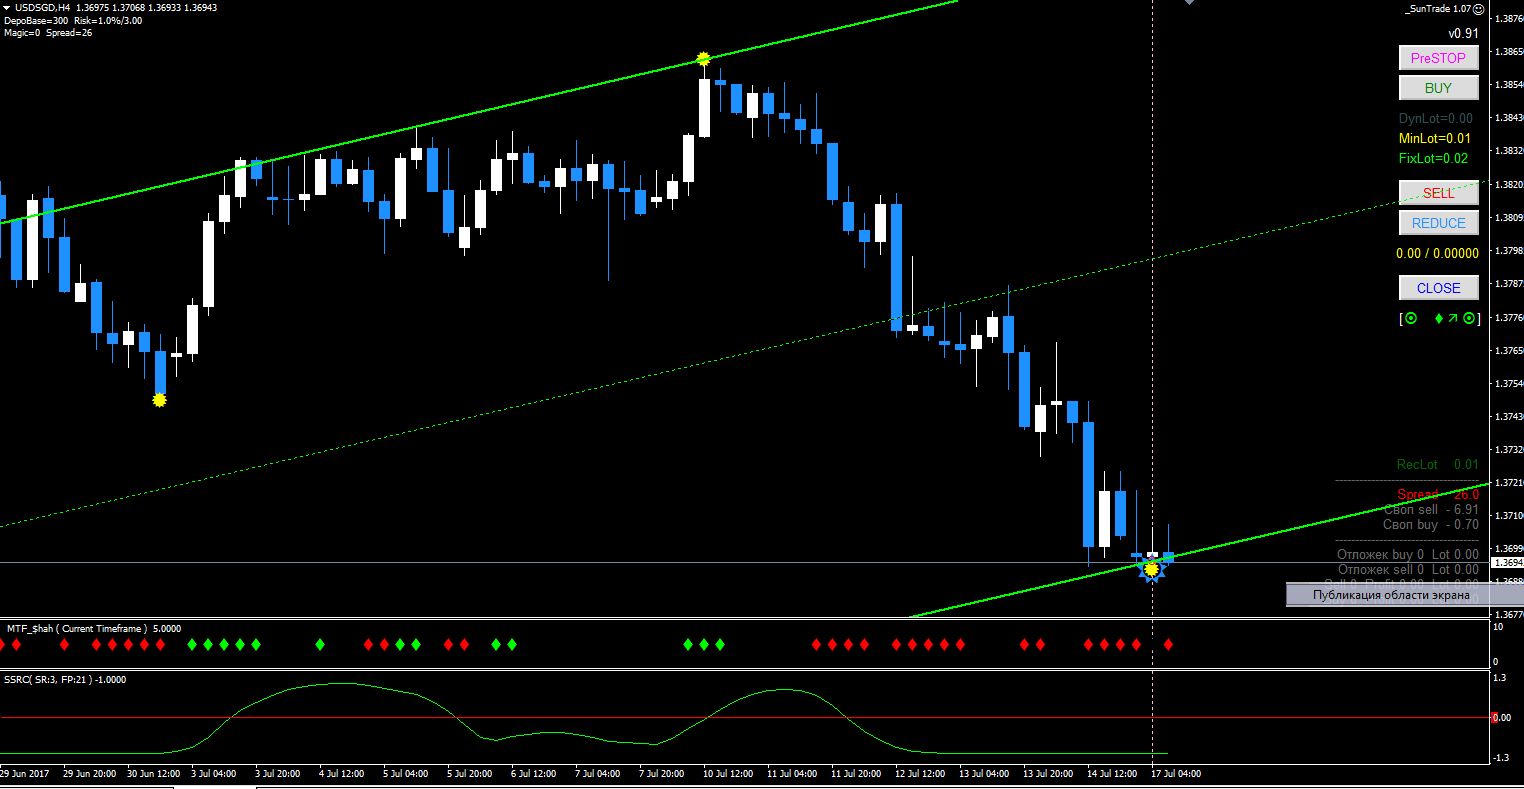Select the yellow sun marker on the lower channel line

pyautogui.click(x=1152, y=569)
